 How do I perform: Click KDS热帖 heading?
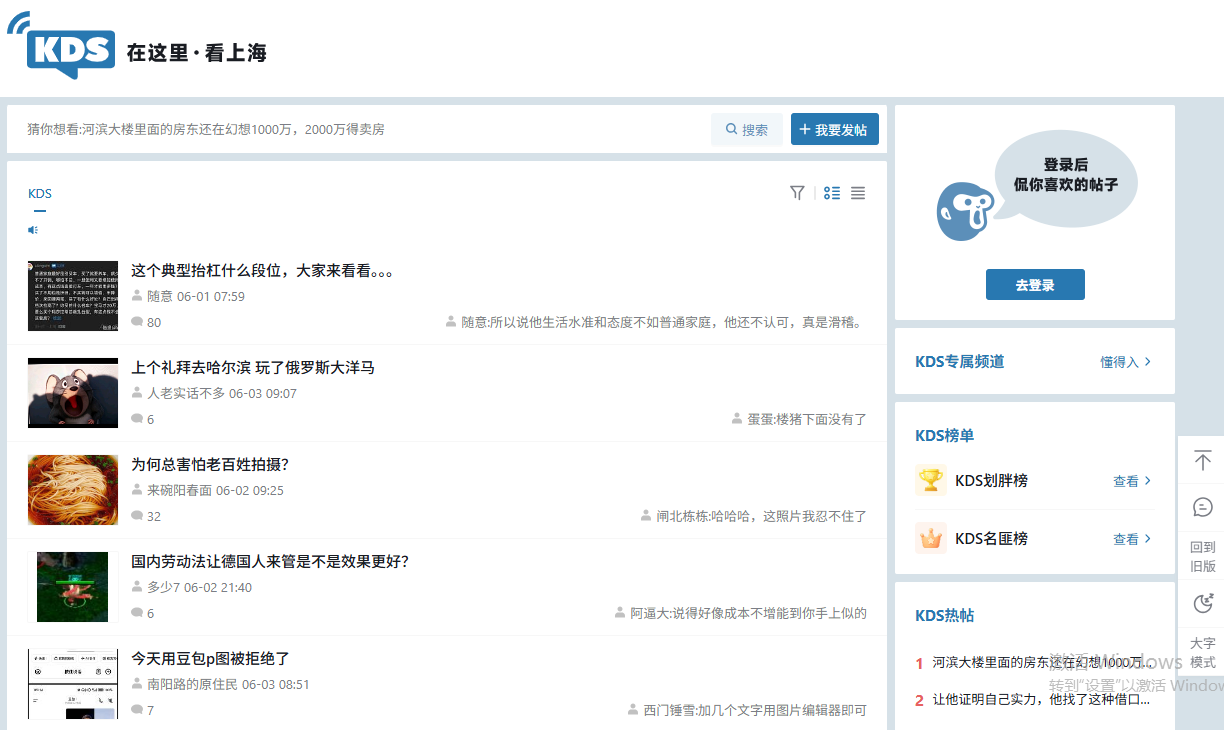(x=945, y=616)
